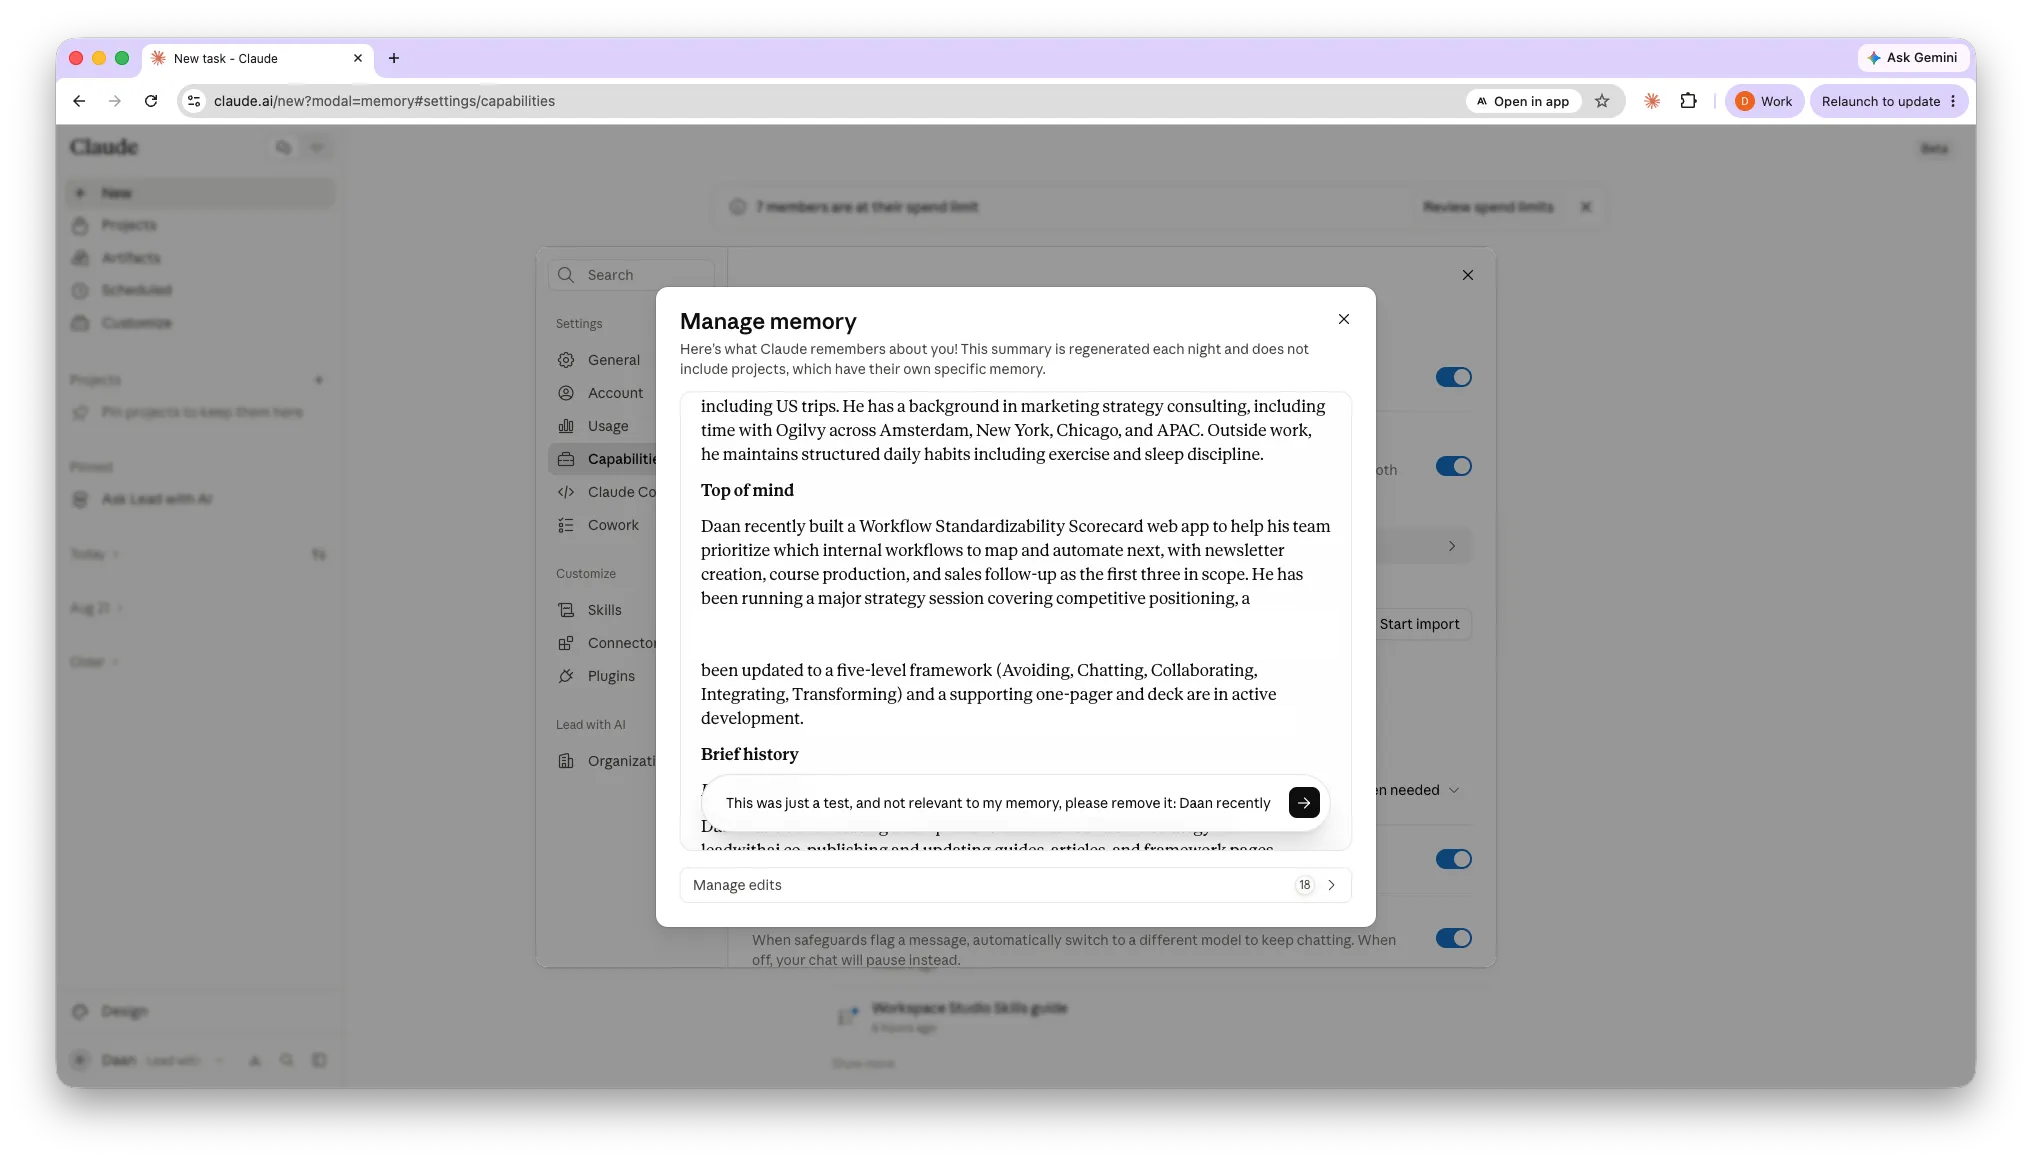
Task: Click the Claude Code brackets icon
Action: (566, 492)
